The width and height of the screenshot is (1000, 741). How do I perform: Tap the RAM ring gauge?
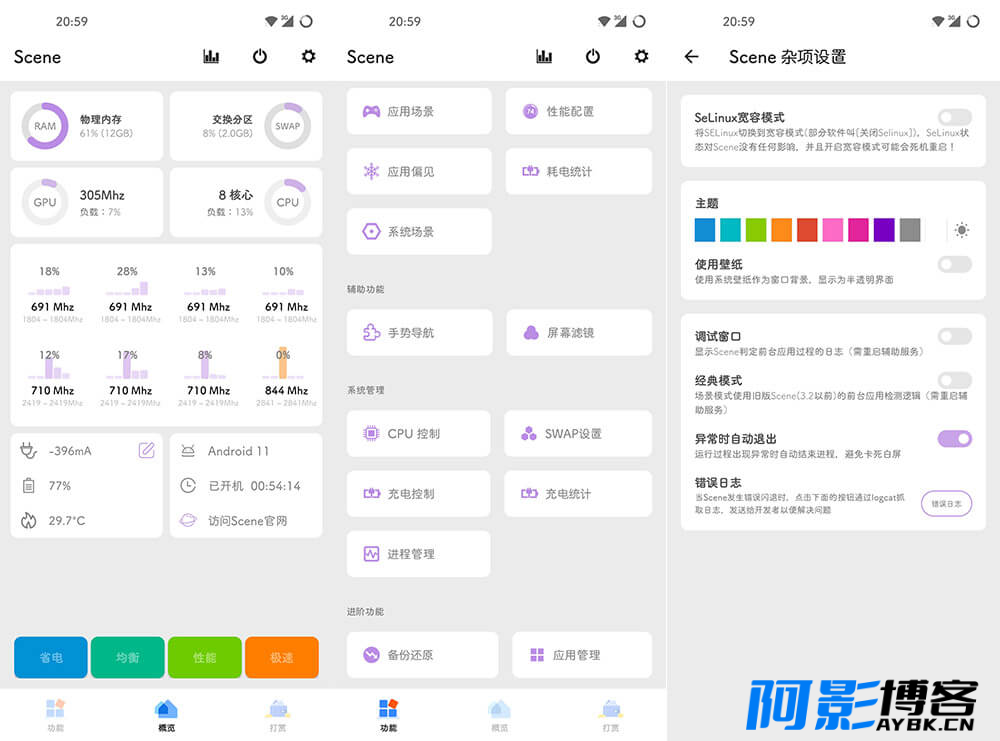click(x=45, y=126)
